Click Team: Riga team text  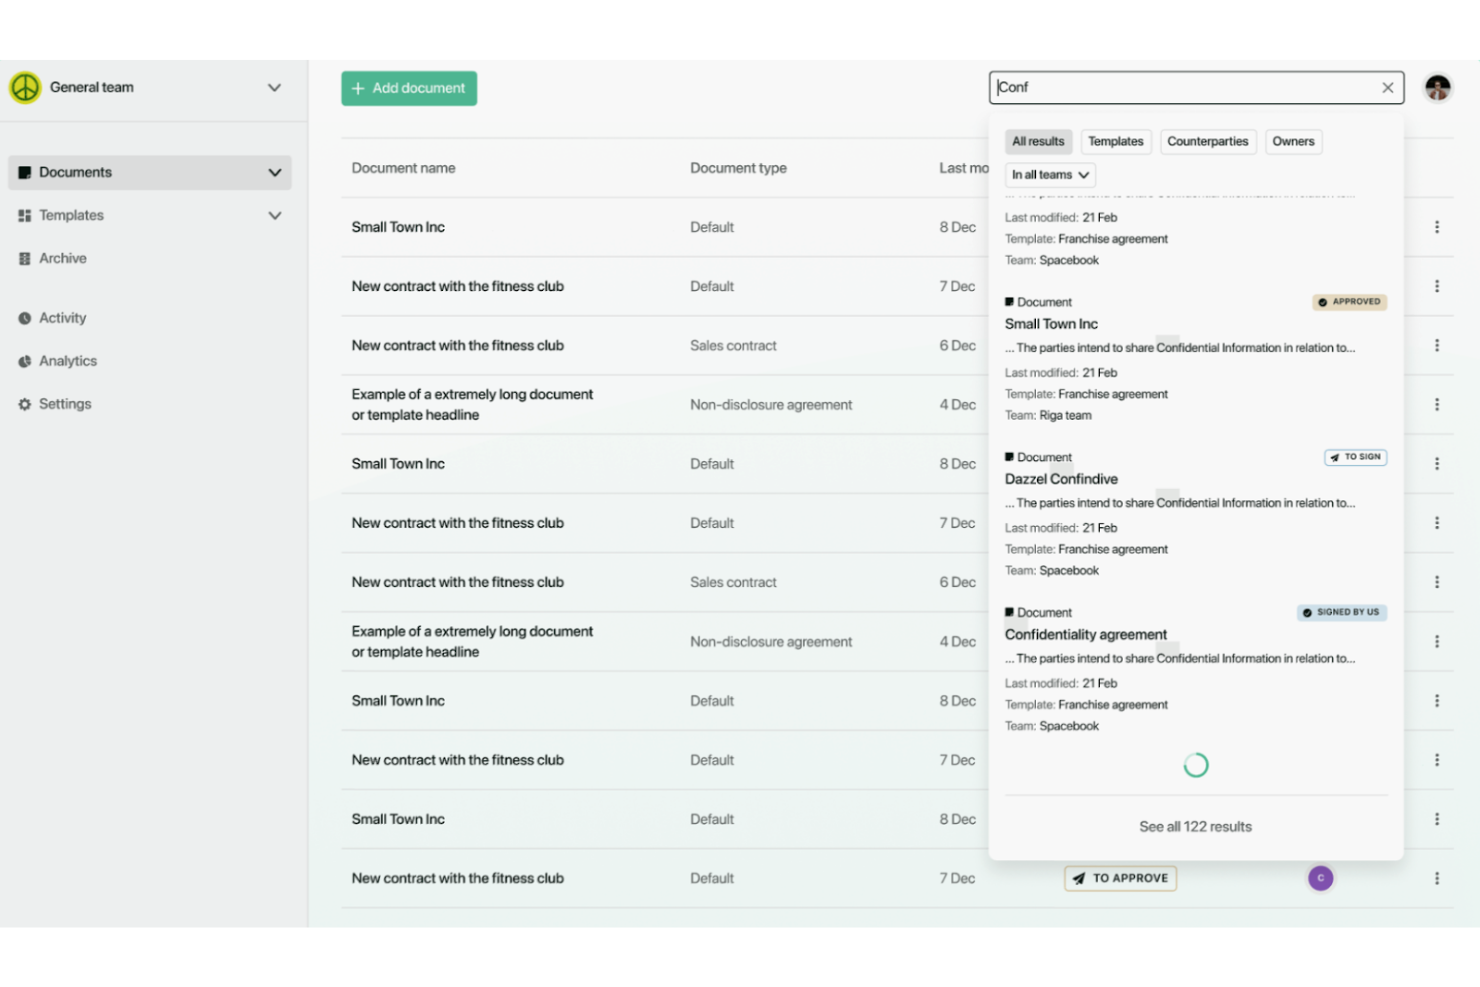coord(1048,416)
